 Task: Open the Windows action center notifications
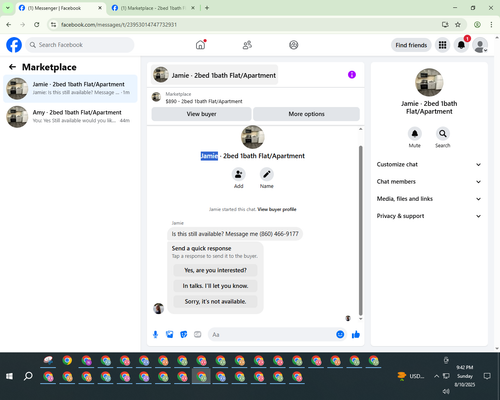487,376
